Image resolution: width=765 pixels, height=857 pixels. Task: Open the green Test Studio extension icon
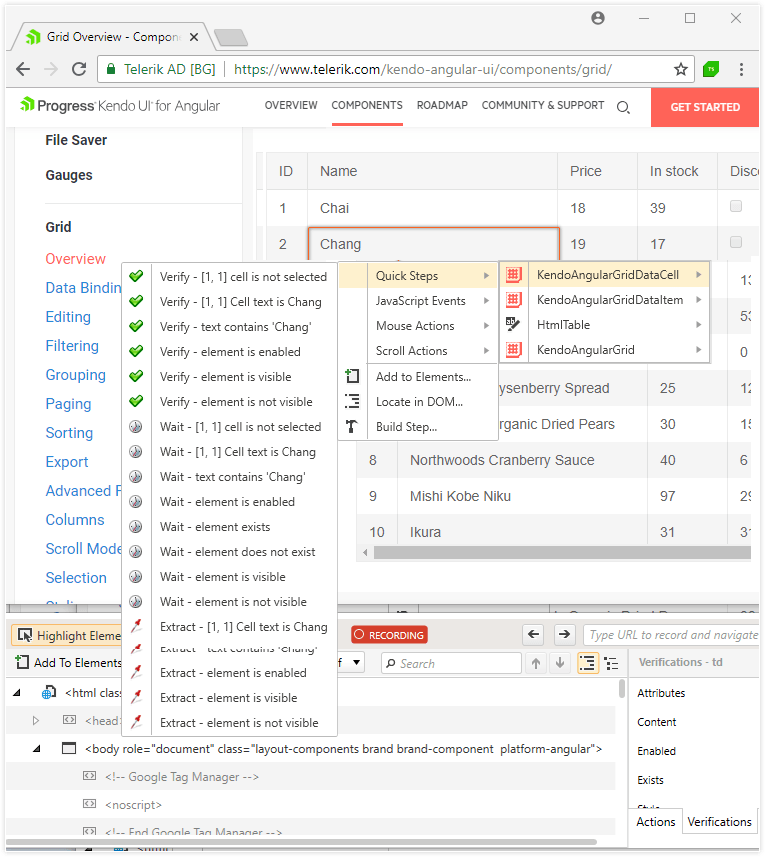tap(710, 69)
